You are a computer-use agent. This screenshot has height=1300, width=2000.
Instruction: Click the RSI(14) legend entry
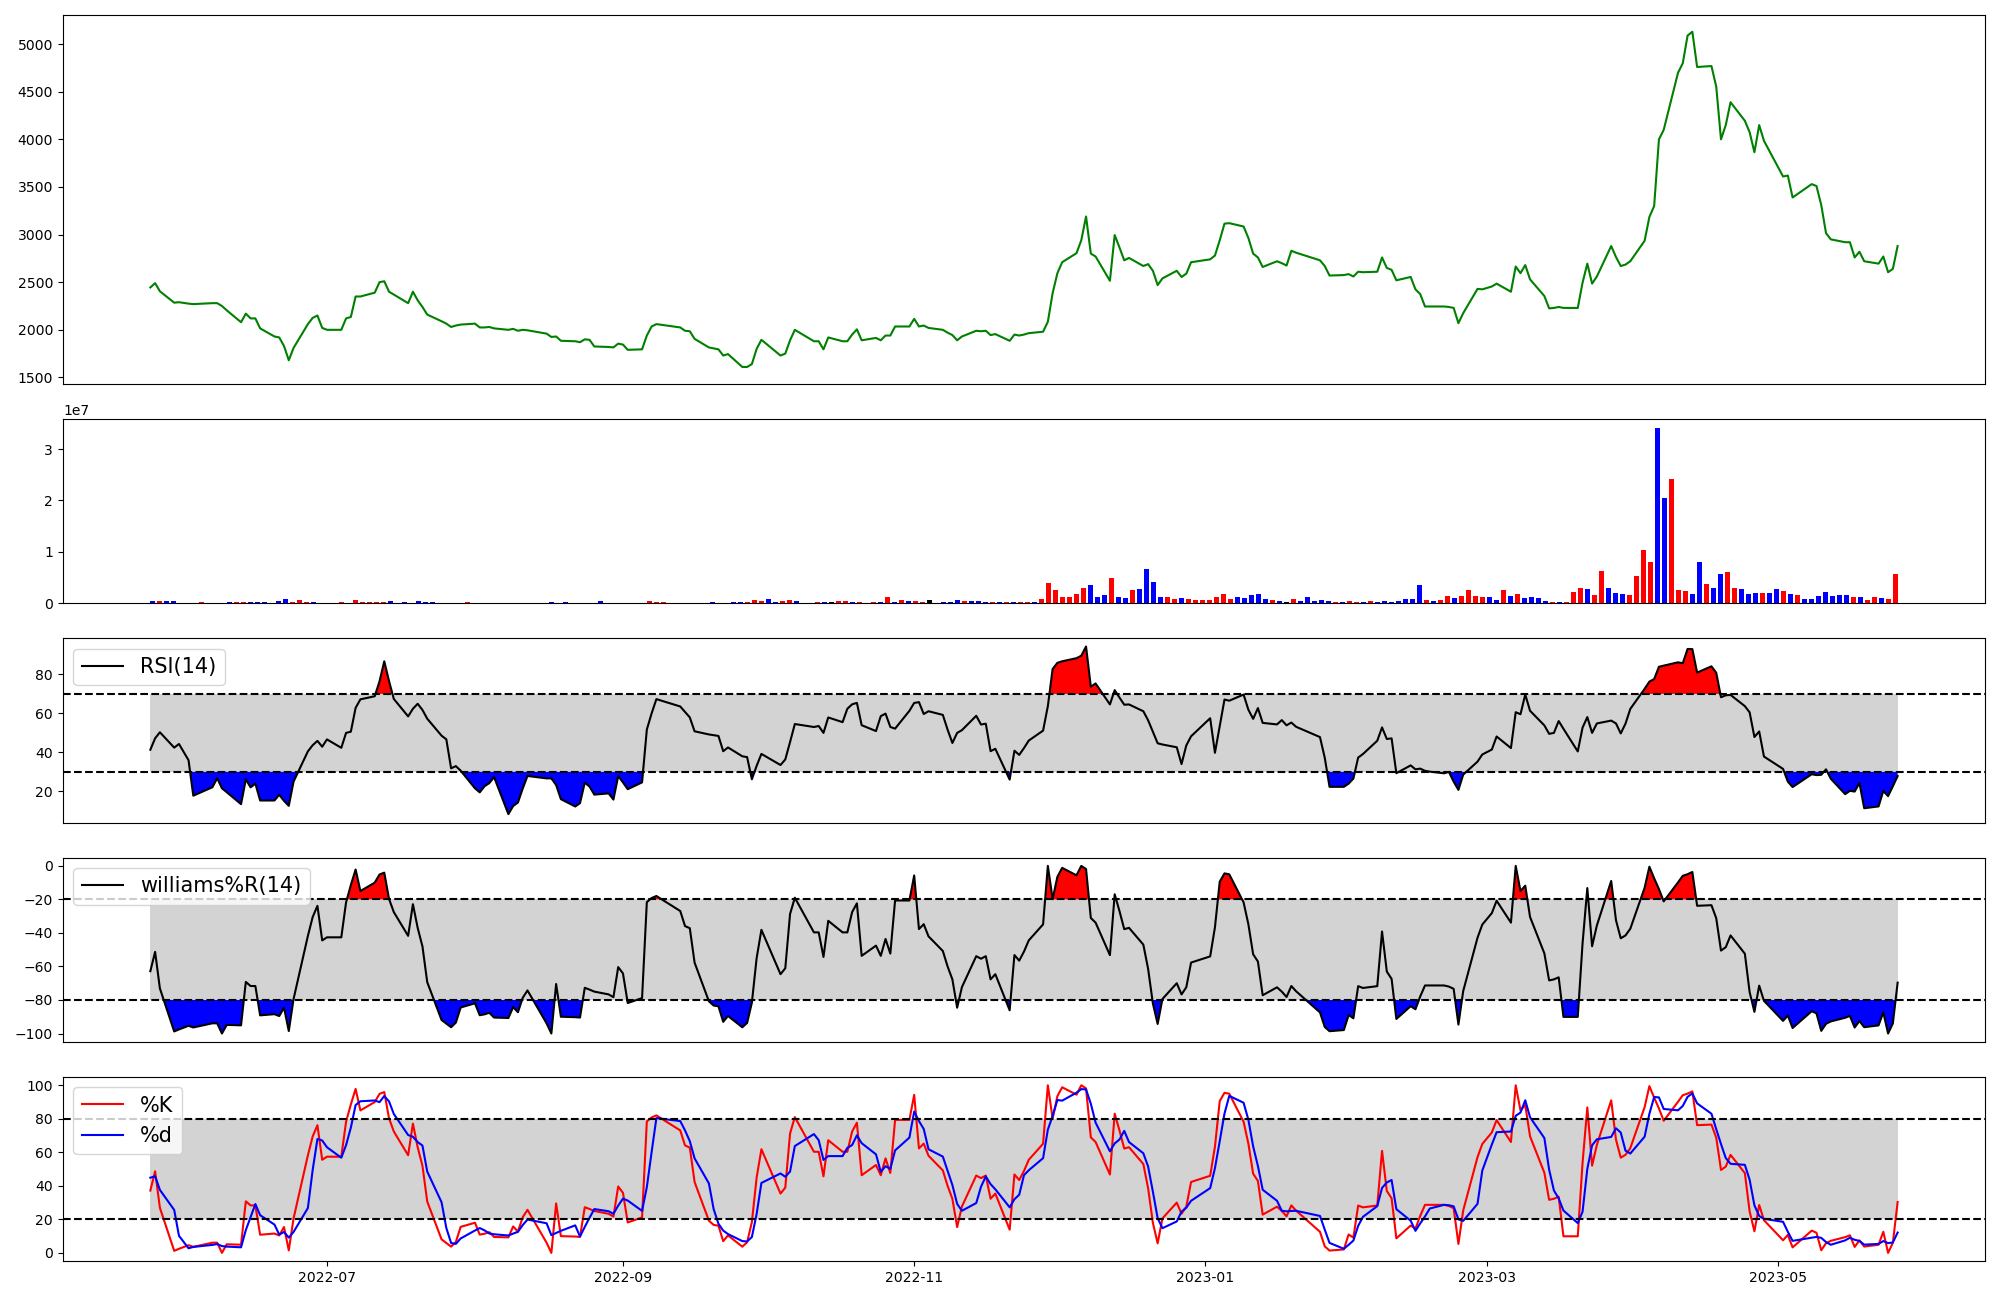177,666
